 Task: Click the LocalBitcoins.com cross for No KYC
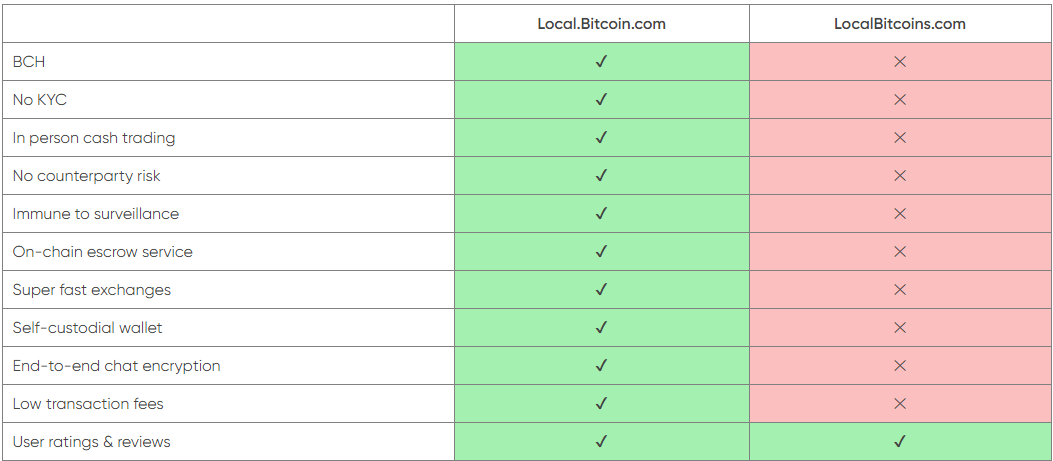click(x=900, y=99)
